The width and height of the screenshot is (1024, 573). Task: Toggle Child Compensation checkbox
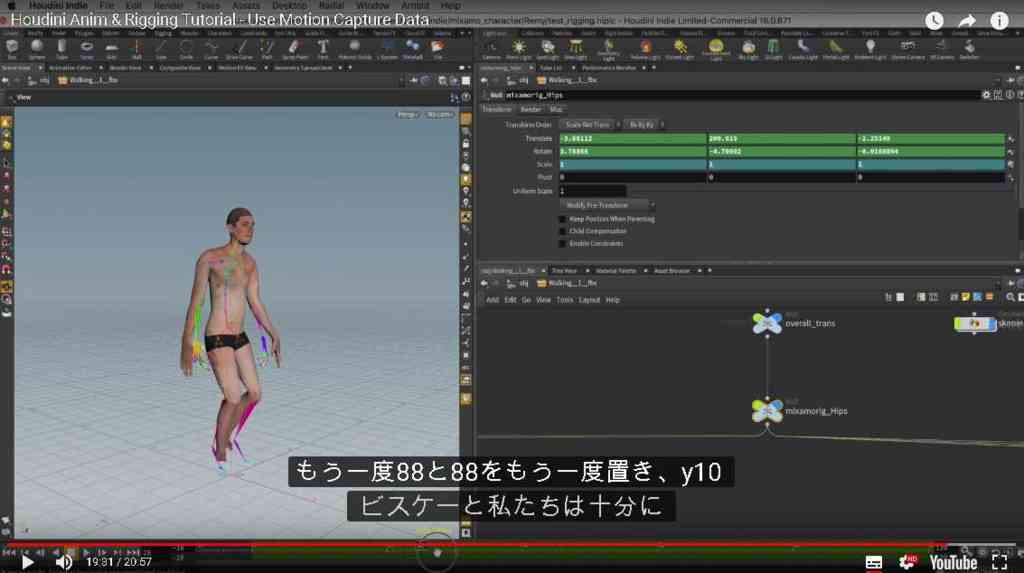(562, 231)
